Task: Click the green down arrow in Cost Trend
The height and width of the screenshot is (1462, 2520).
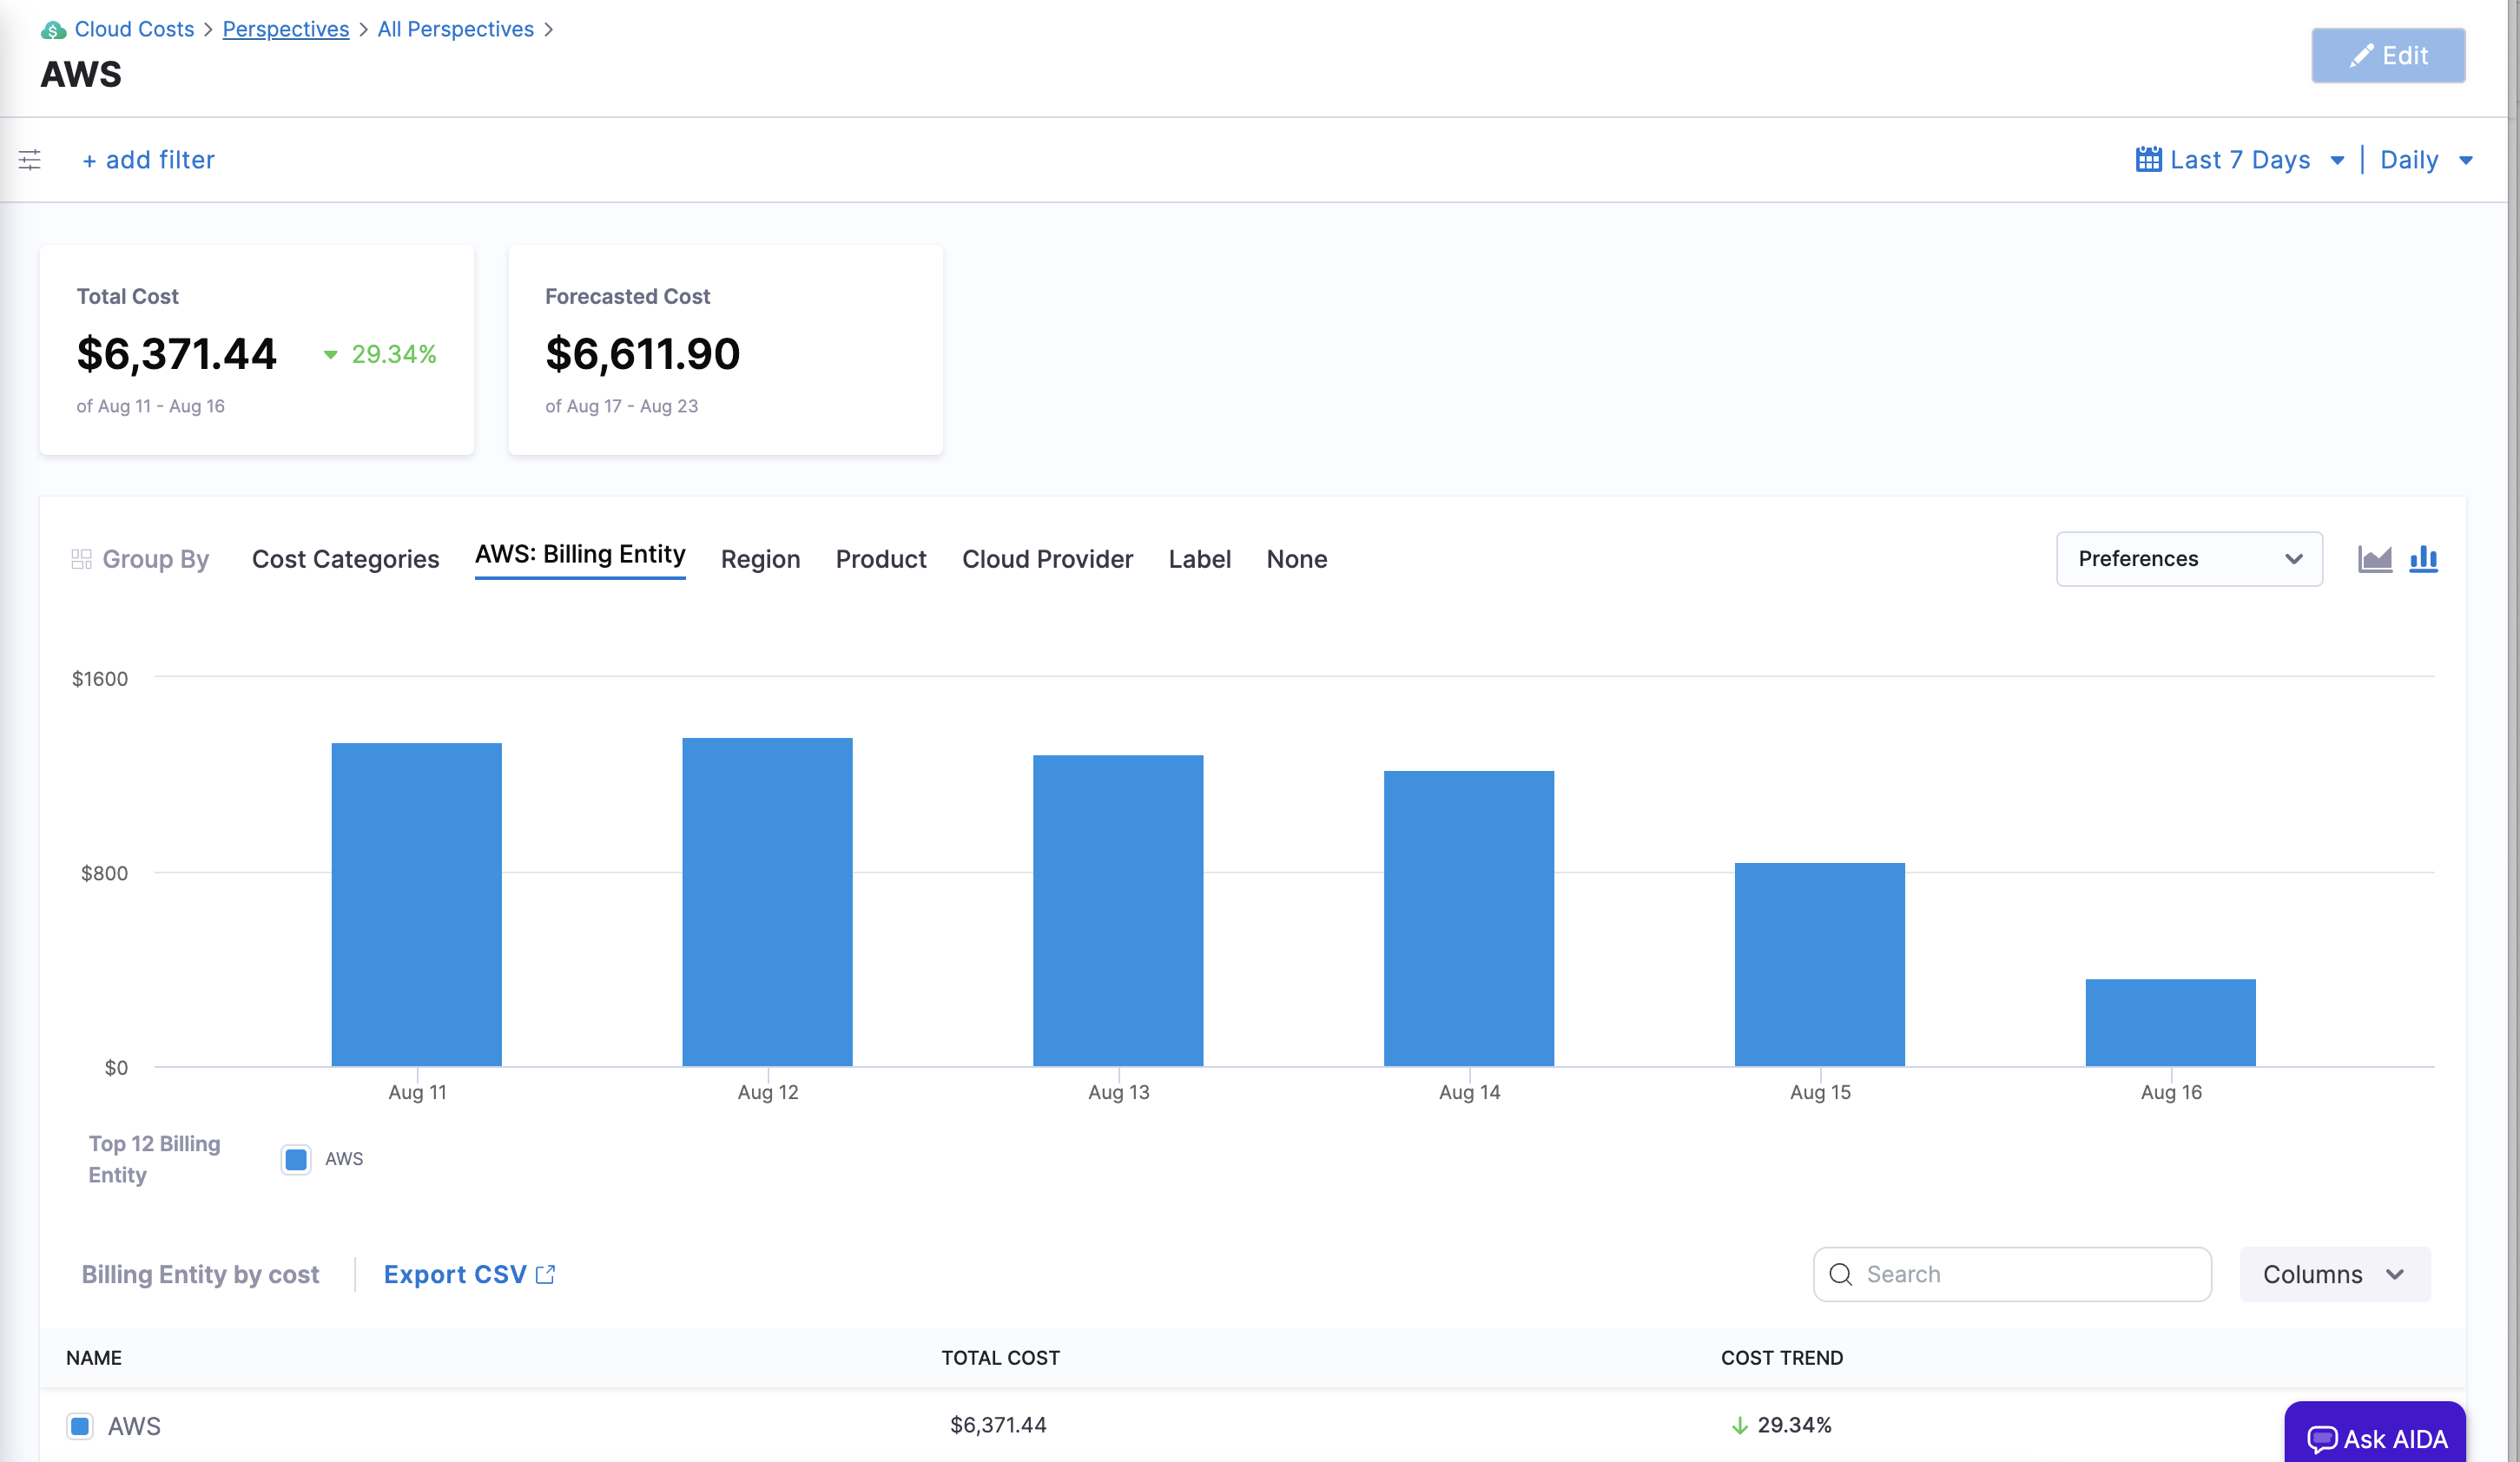Action: click(x=1740, y=1425)
